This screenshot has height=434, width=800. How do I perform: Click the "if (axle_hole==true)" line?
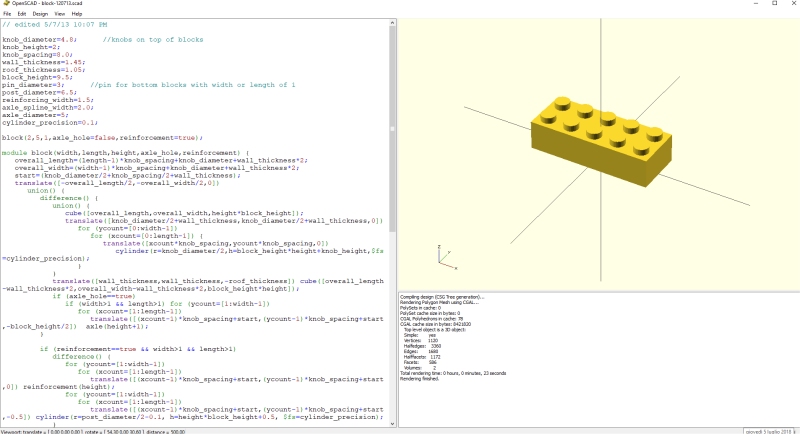pos(94,296)
